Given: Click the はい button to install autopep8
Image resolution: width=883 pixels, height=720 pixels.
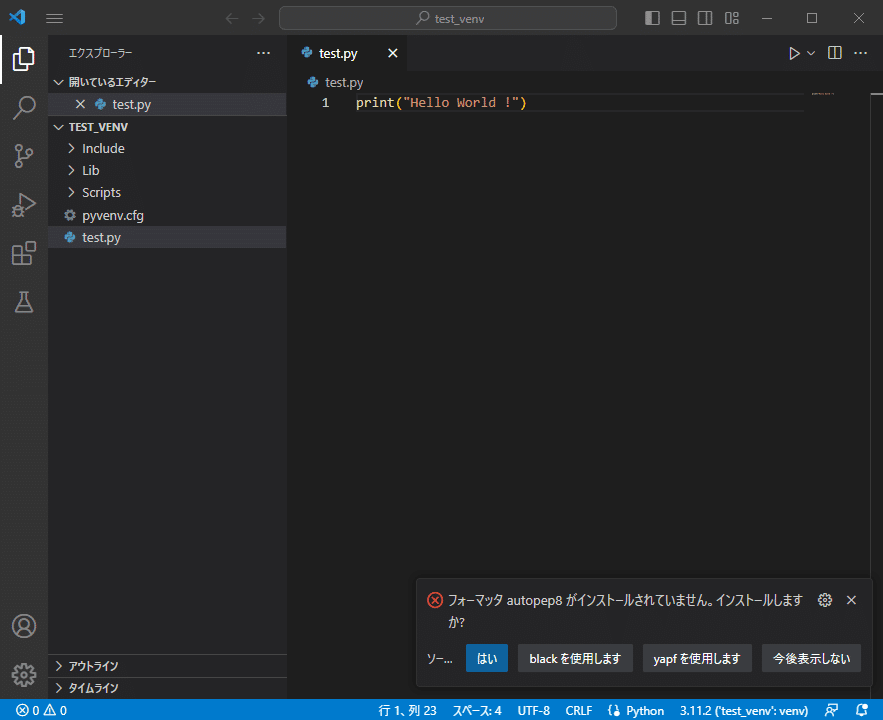Looking at the screenshot, I should (487, 658).
